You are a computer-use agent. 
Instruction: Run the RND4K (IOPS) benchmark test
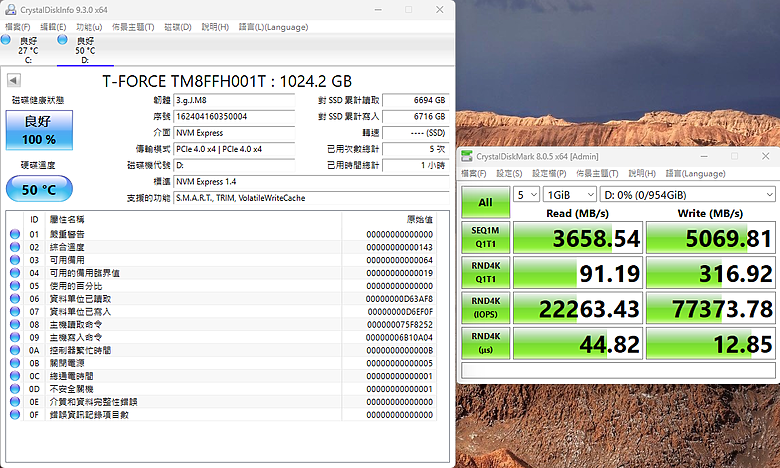coord(486,308)
